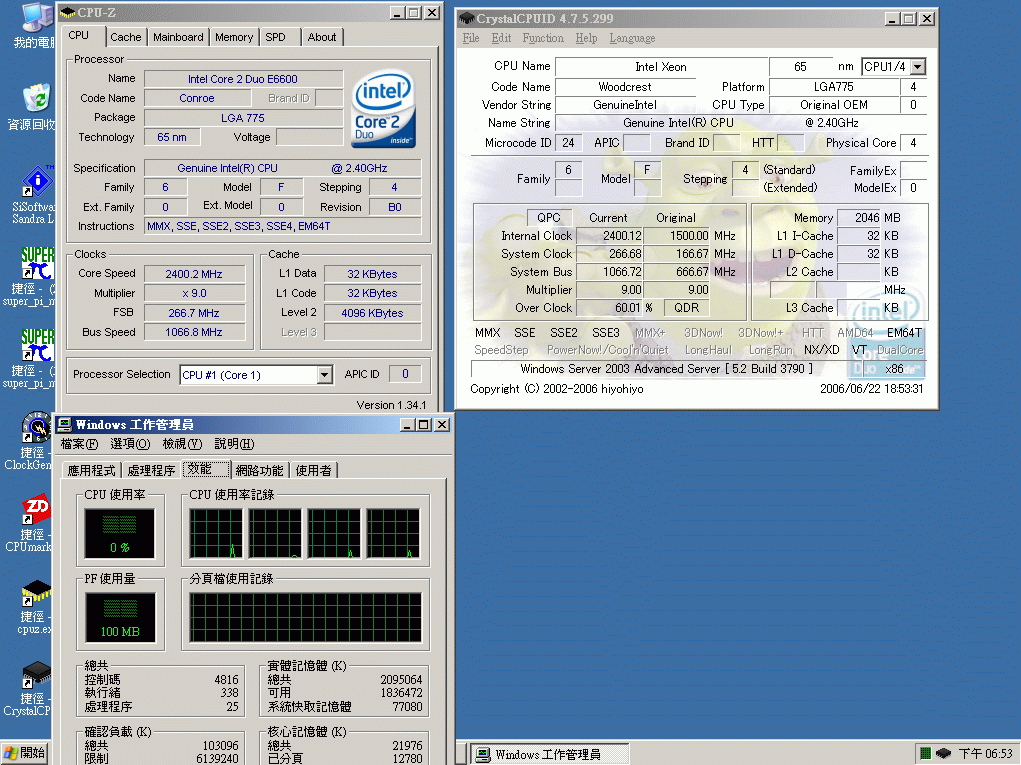Open the 檢視(V) menu in Task Manager
1021x765 pixels.
point(182,444)
